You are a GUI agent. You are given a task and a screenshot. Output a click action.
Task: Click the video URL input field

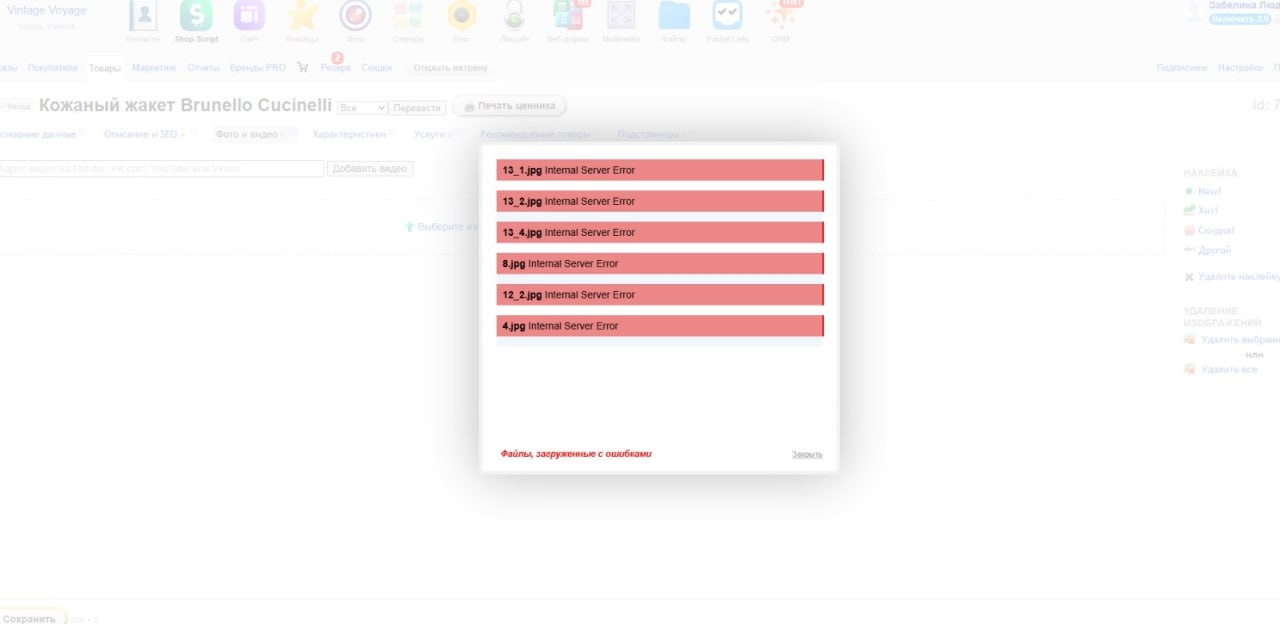[x=162, y=169]
